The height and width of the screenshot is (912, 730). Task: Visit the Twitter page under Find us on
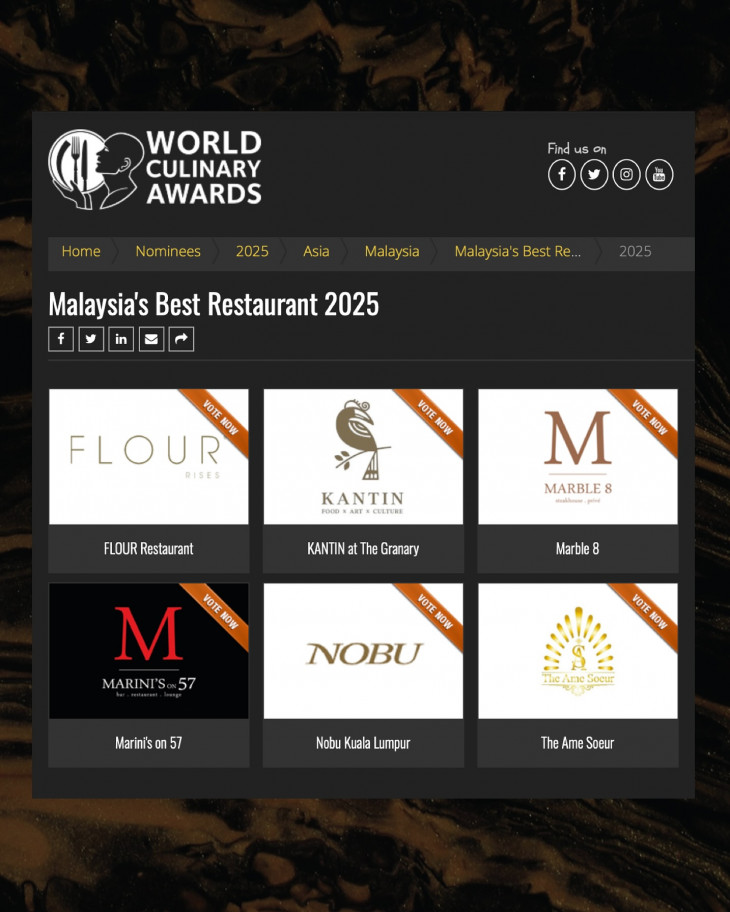594,174
